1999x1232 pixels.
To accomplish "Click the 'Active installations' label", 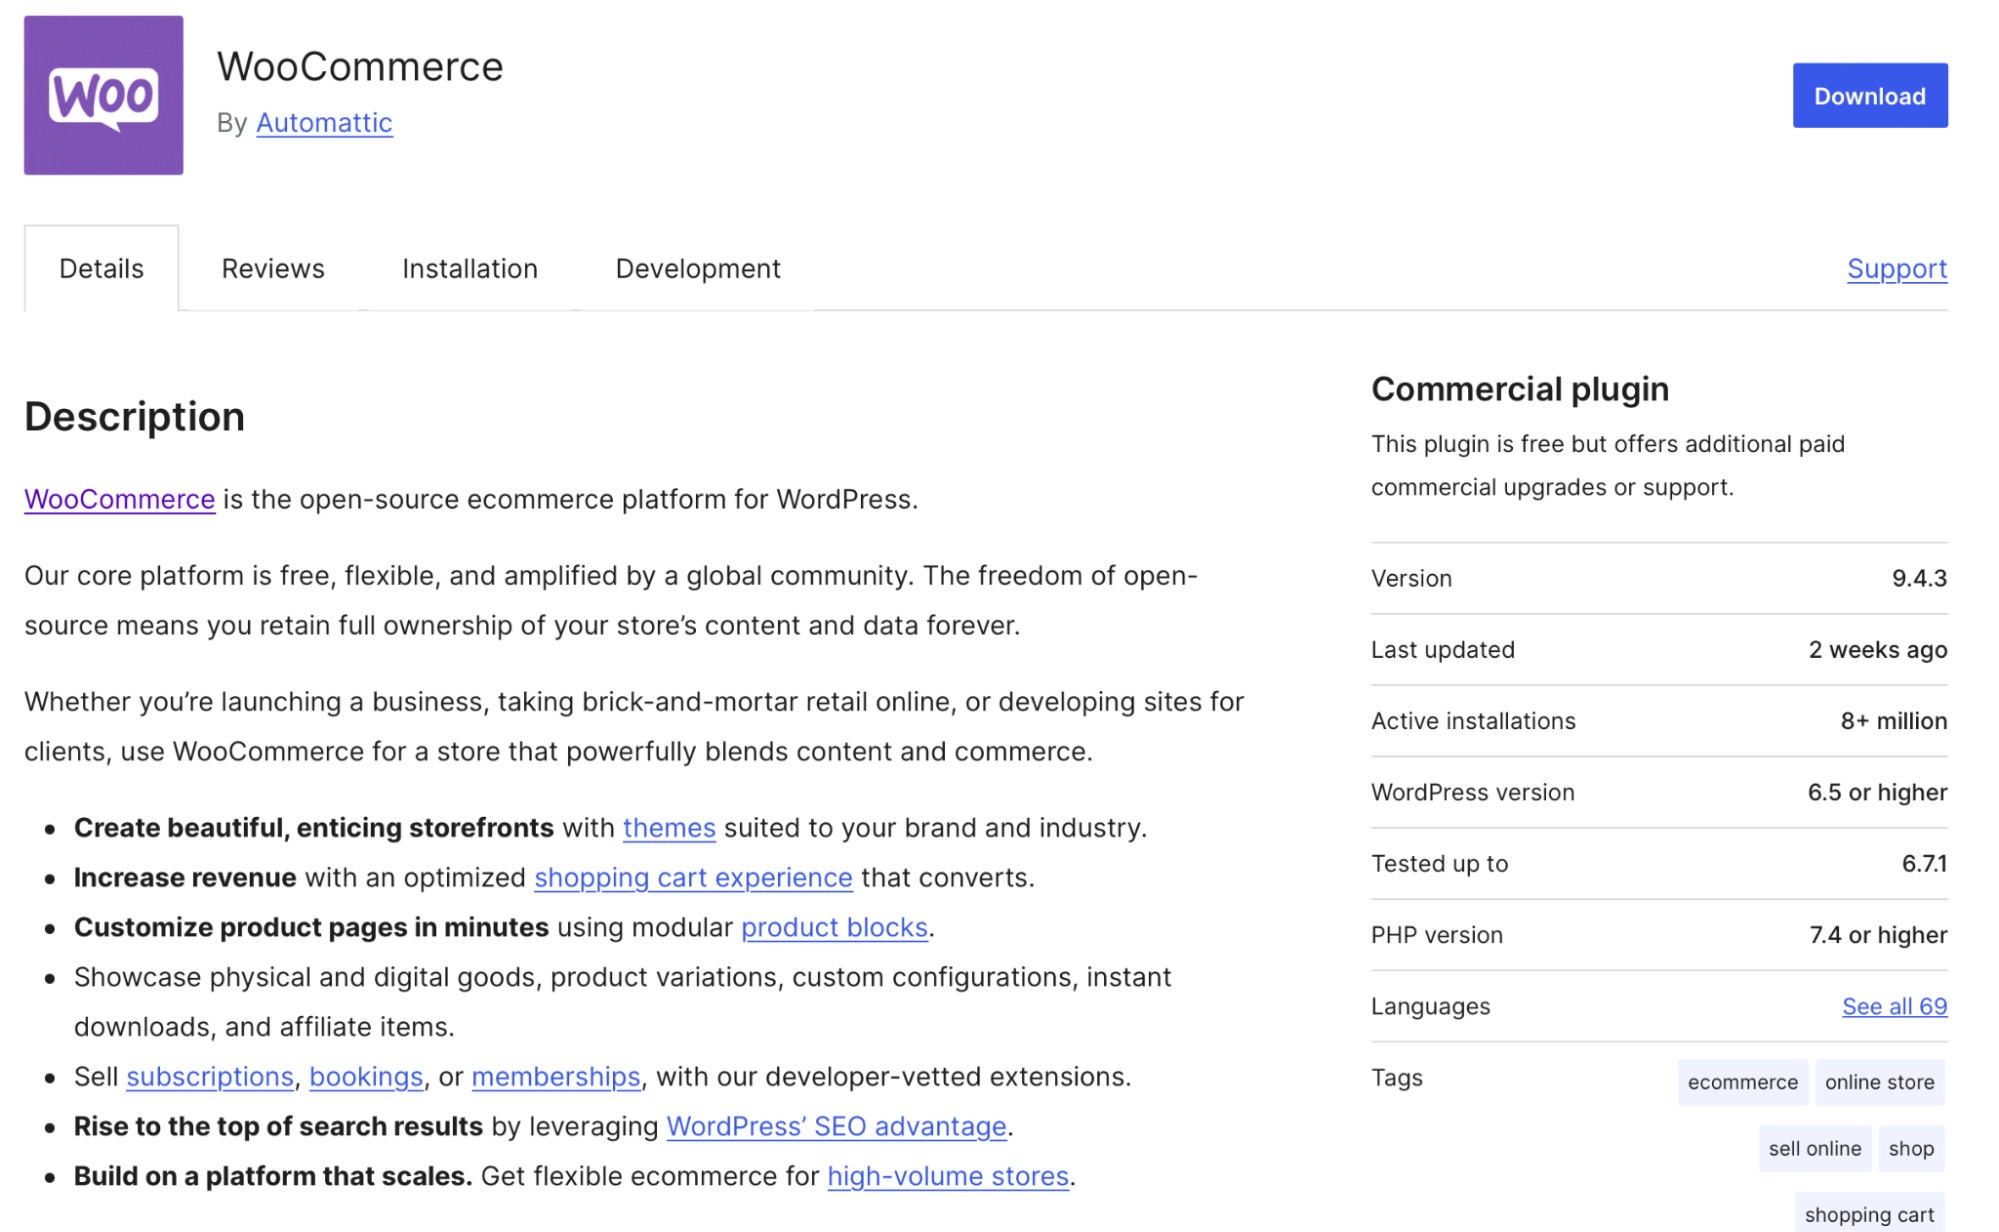I will (x=1473, y=721).
